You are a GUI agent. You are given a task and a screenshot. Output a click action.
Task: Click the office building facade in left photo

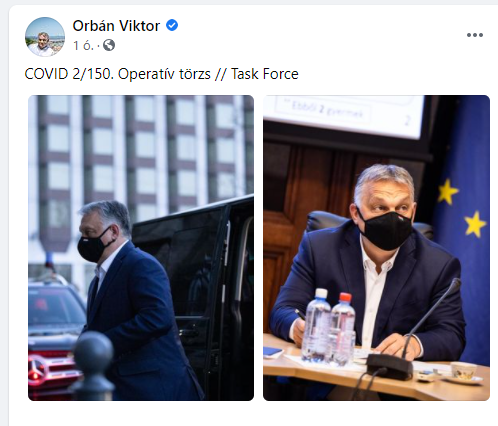point(140,150)
